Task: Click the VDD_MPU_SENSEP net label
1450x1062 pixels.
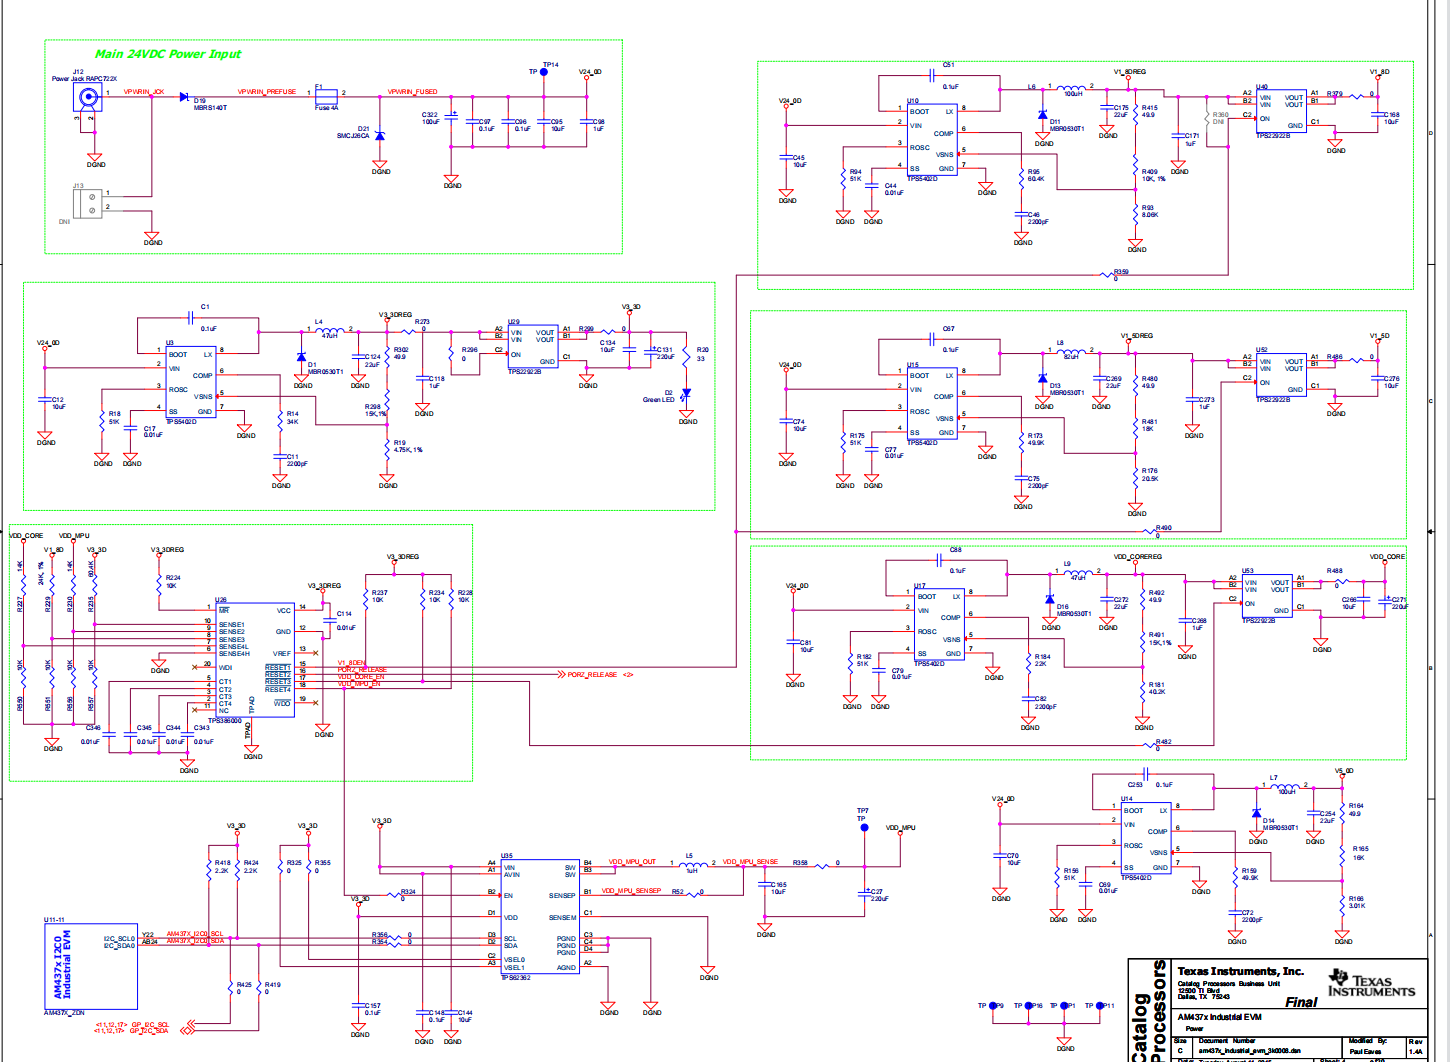Action: [631, 890]
